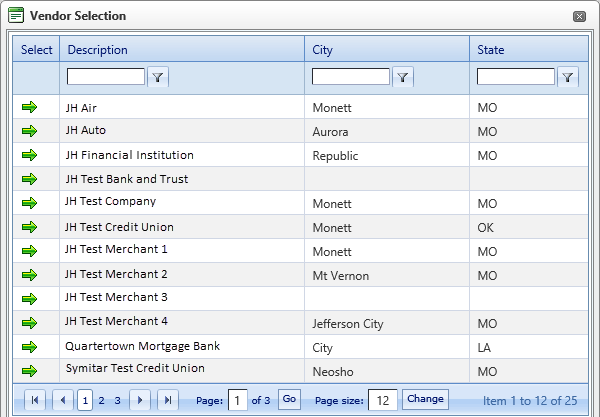The image size is (600, 417).
Task: Click Item 1 to 12 of 25 text
Action: pos(530,401)
